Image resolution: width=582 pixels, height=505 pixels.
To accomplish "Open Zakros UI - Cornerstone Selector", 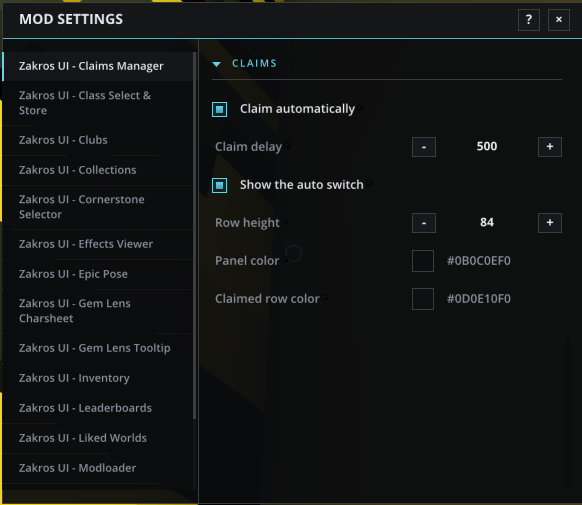I will [x=98, y=207].
